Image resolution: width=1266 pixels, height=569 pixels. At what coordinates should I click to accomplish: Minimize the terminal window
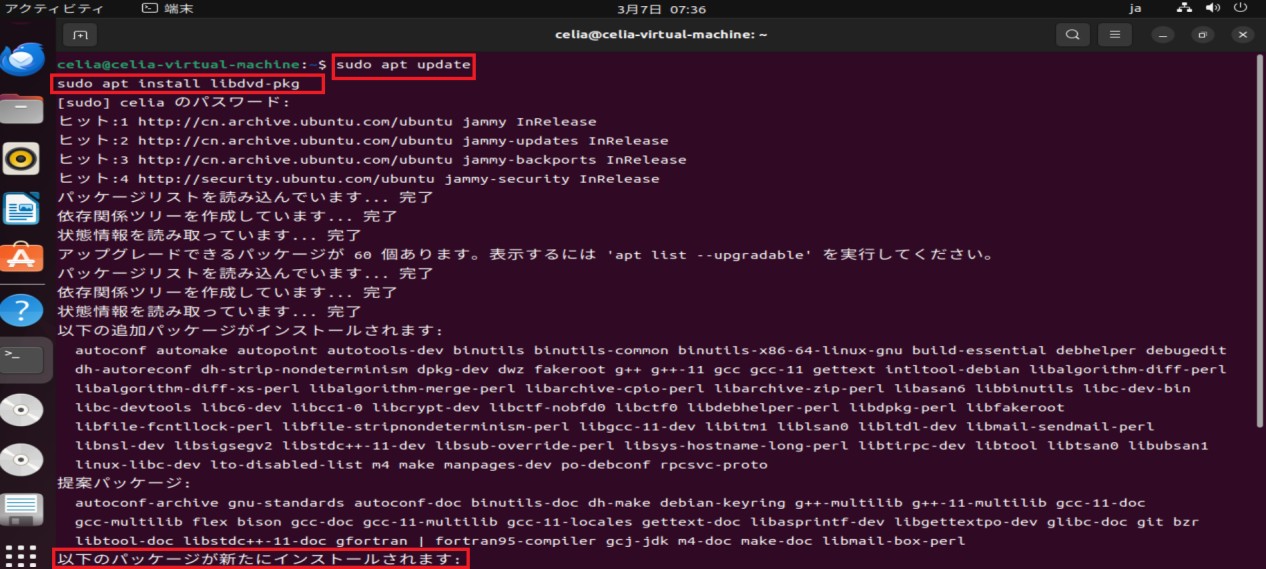pyautogui.click(x=1162, y=34)
